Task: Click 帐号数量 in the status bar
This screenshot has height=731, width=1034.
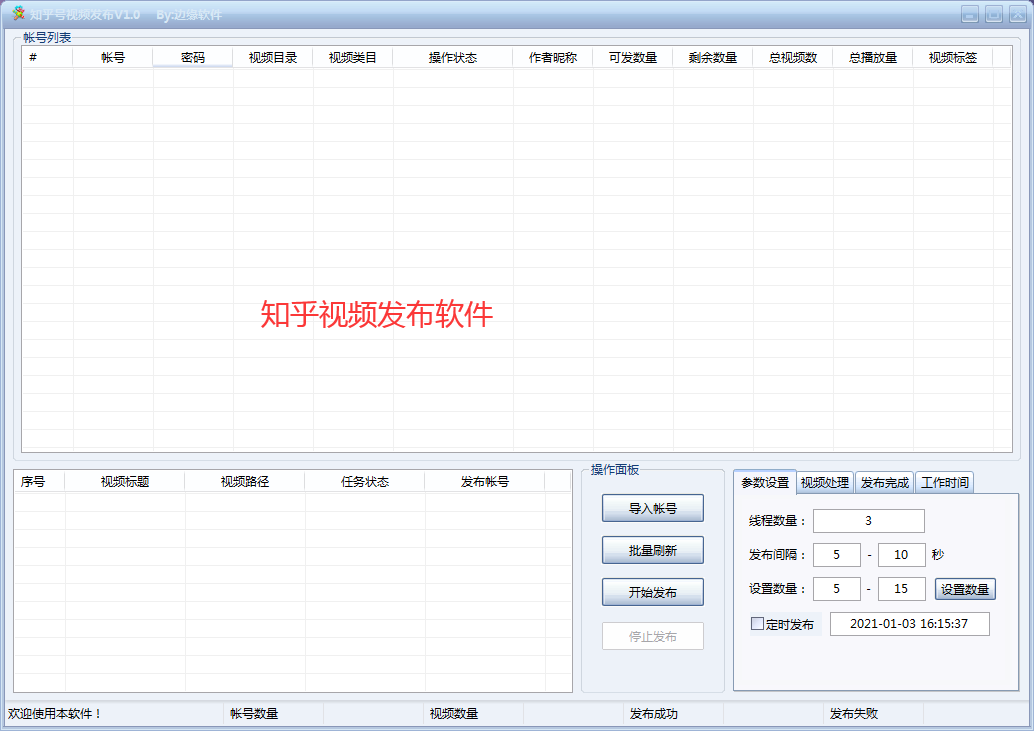Action: point(254,713)
